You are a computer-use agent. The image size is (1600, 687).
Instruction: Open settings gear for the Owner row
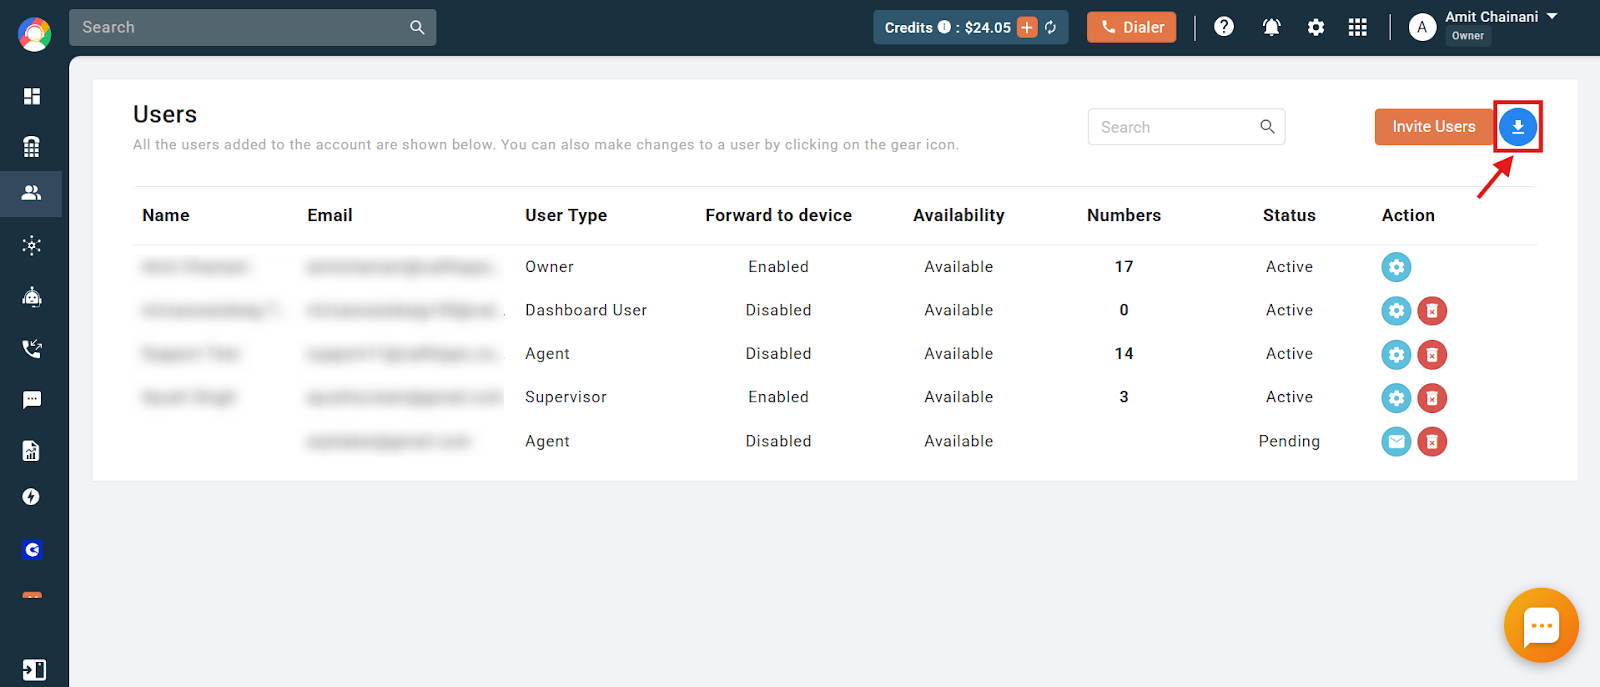(1396, 267)
